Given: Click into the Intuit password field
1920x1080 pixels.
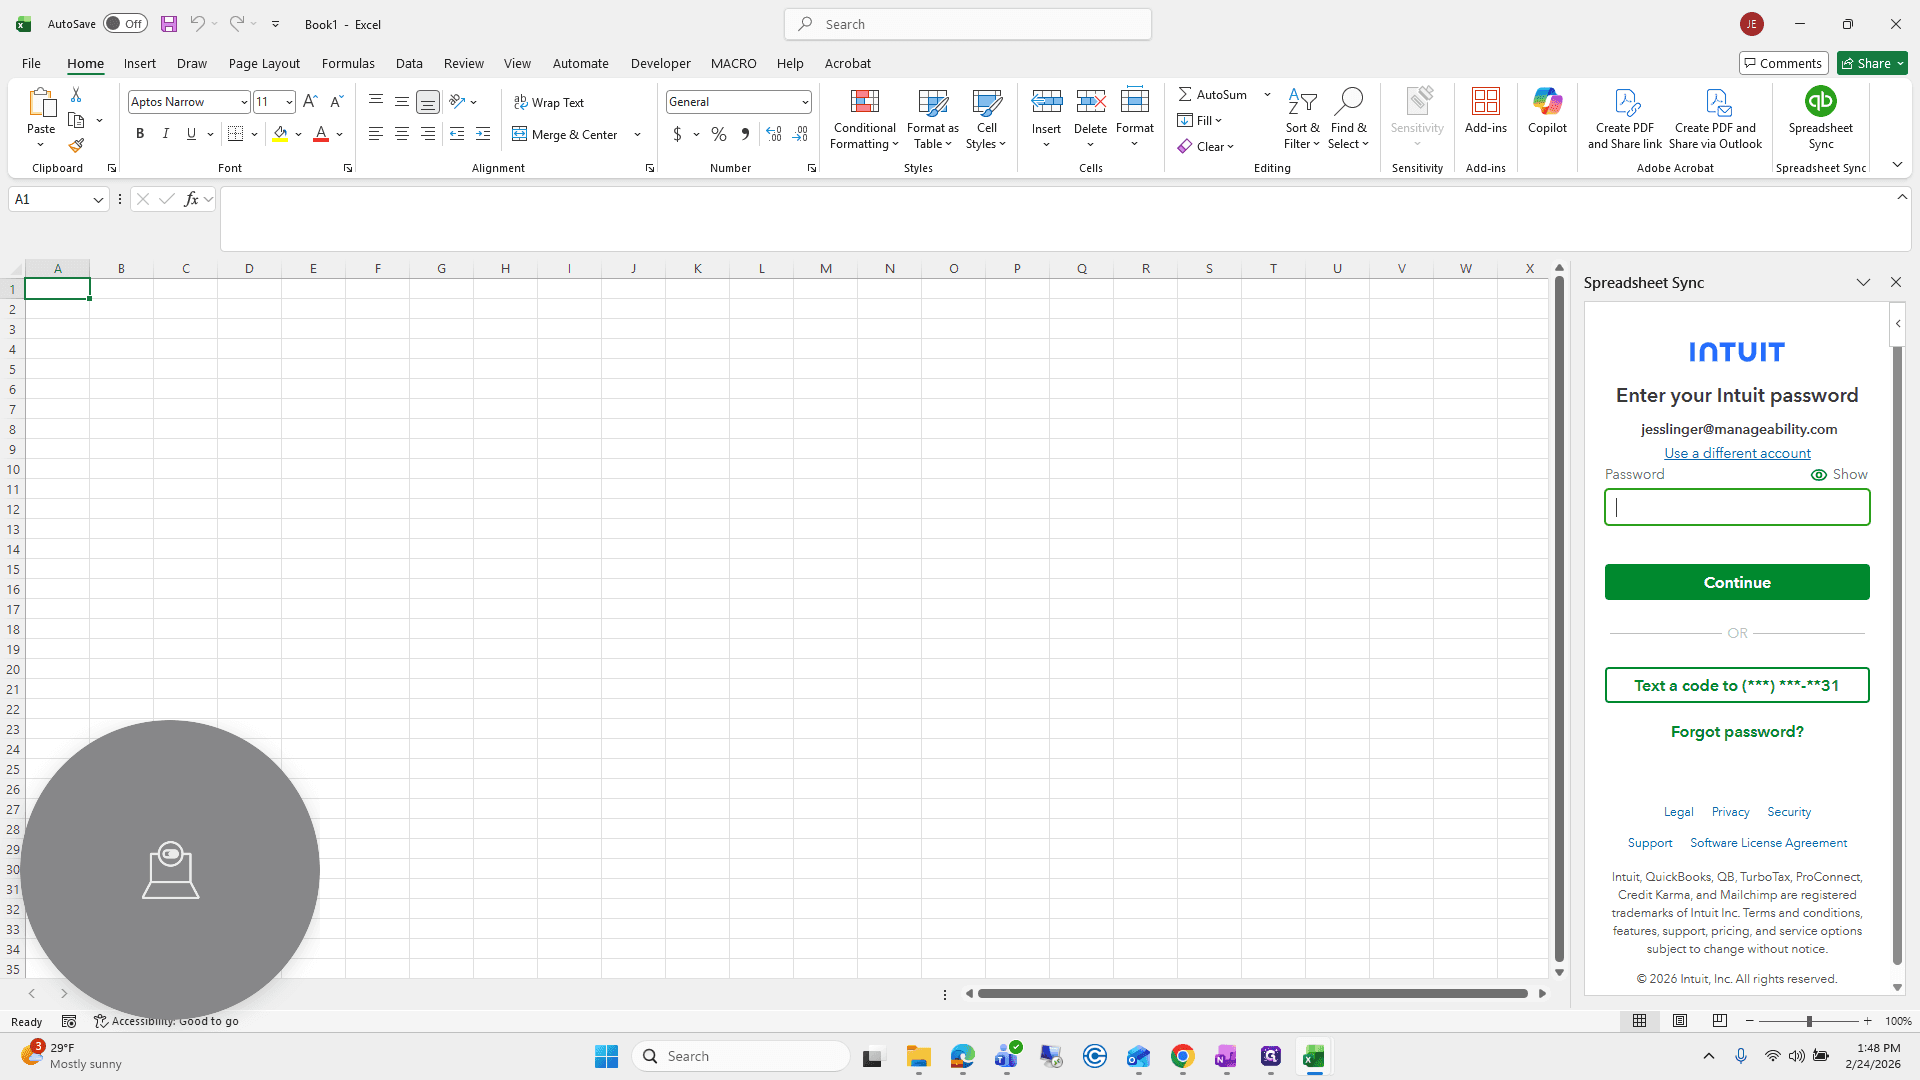Looking at the screenshot, I should point(1737,507).
